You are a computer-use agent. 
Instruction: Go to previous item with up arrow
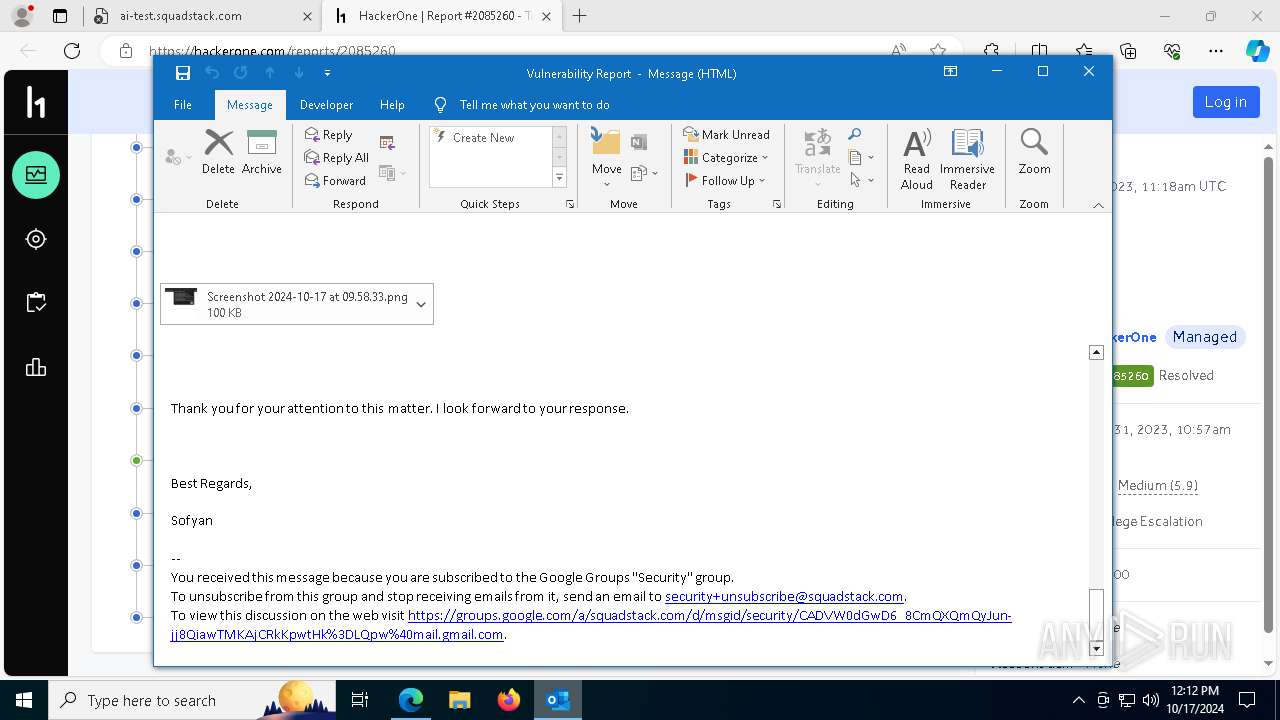tap(270, 73)
